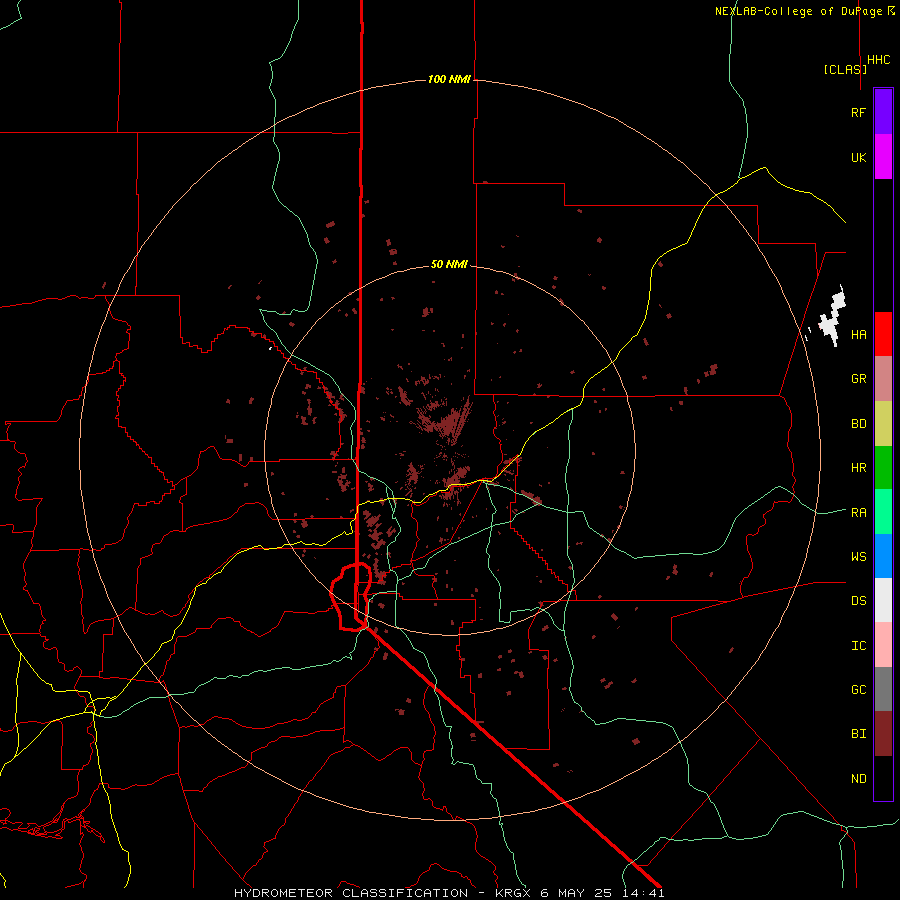
Task: Select the dusty pink GR legend swatch
Action: 883,379
